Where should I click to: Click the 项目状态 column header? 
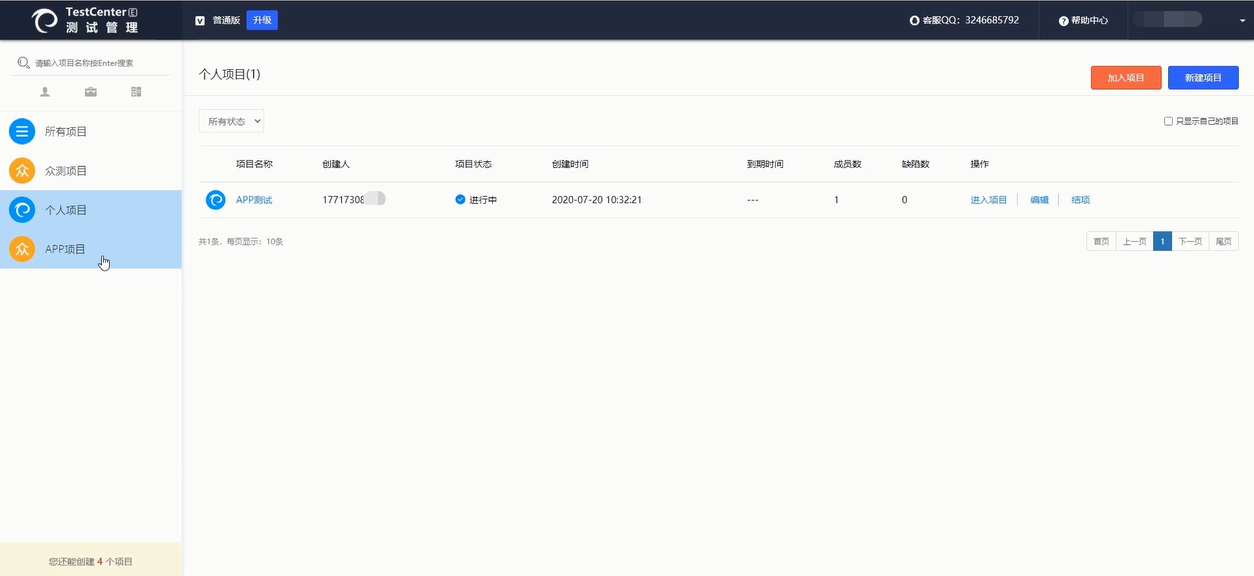point(473,164)
